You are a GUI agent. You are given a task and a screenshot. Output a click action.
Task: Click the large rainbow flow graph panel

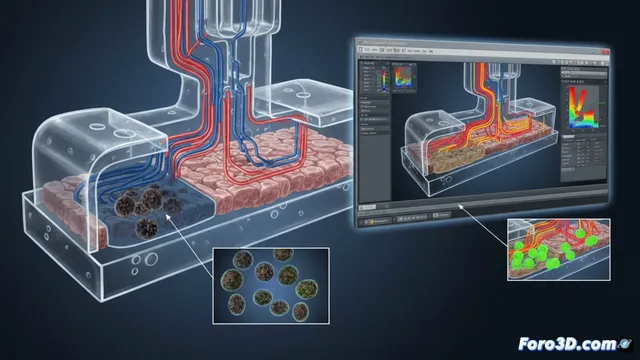(x=583, y=108)
